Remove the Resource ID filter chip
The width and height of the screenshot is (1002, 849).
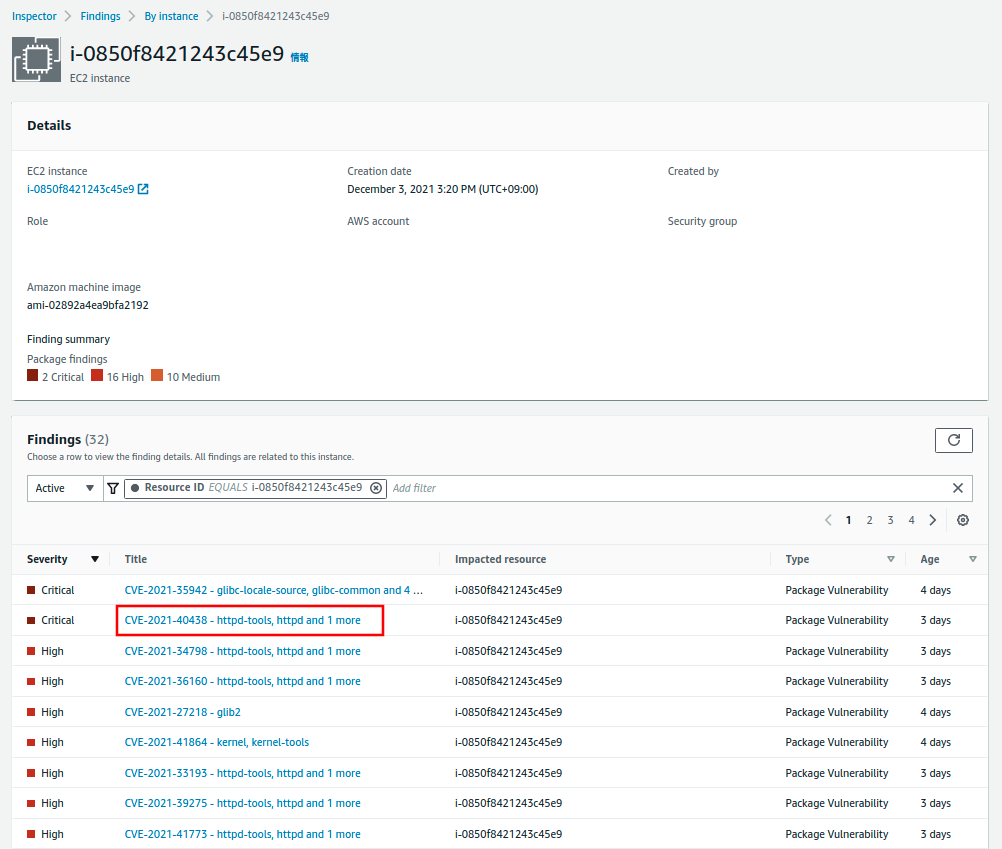pyautogui.click(x=376, y=488)
